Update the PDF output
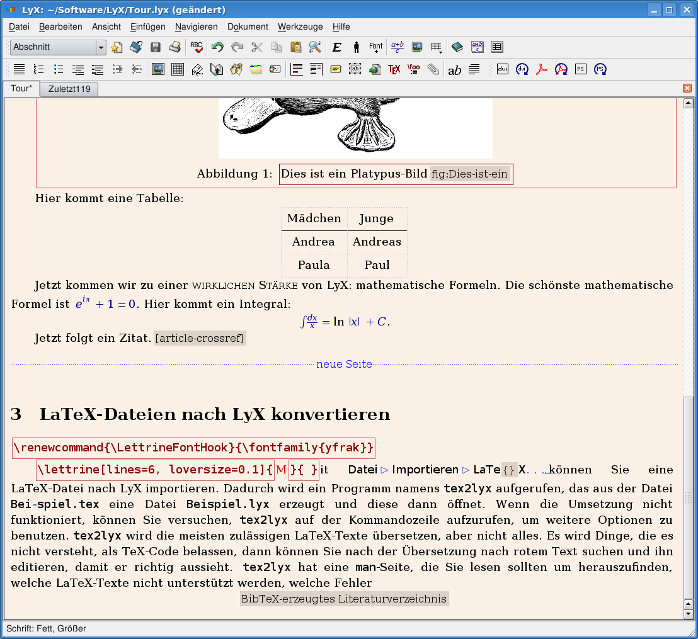Image resolution: width=698 pixels, height=639 pixels. 561,69
